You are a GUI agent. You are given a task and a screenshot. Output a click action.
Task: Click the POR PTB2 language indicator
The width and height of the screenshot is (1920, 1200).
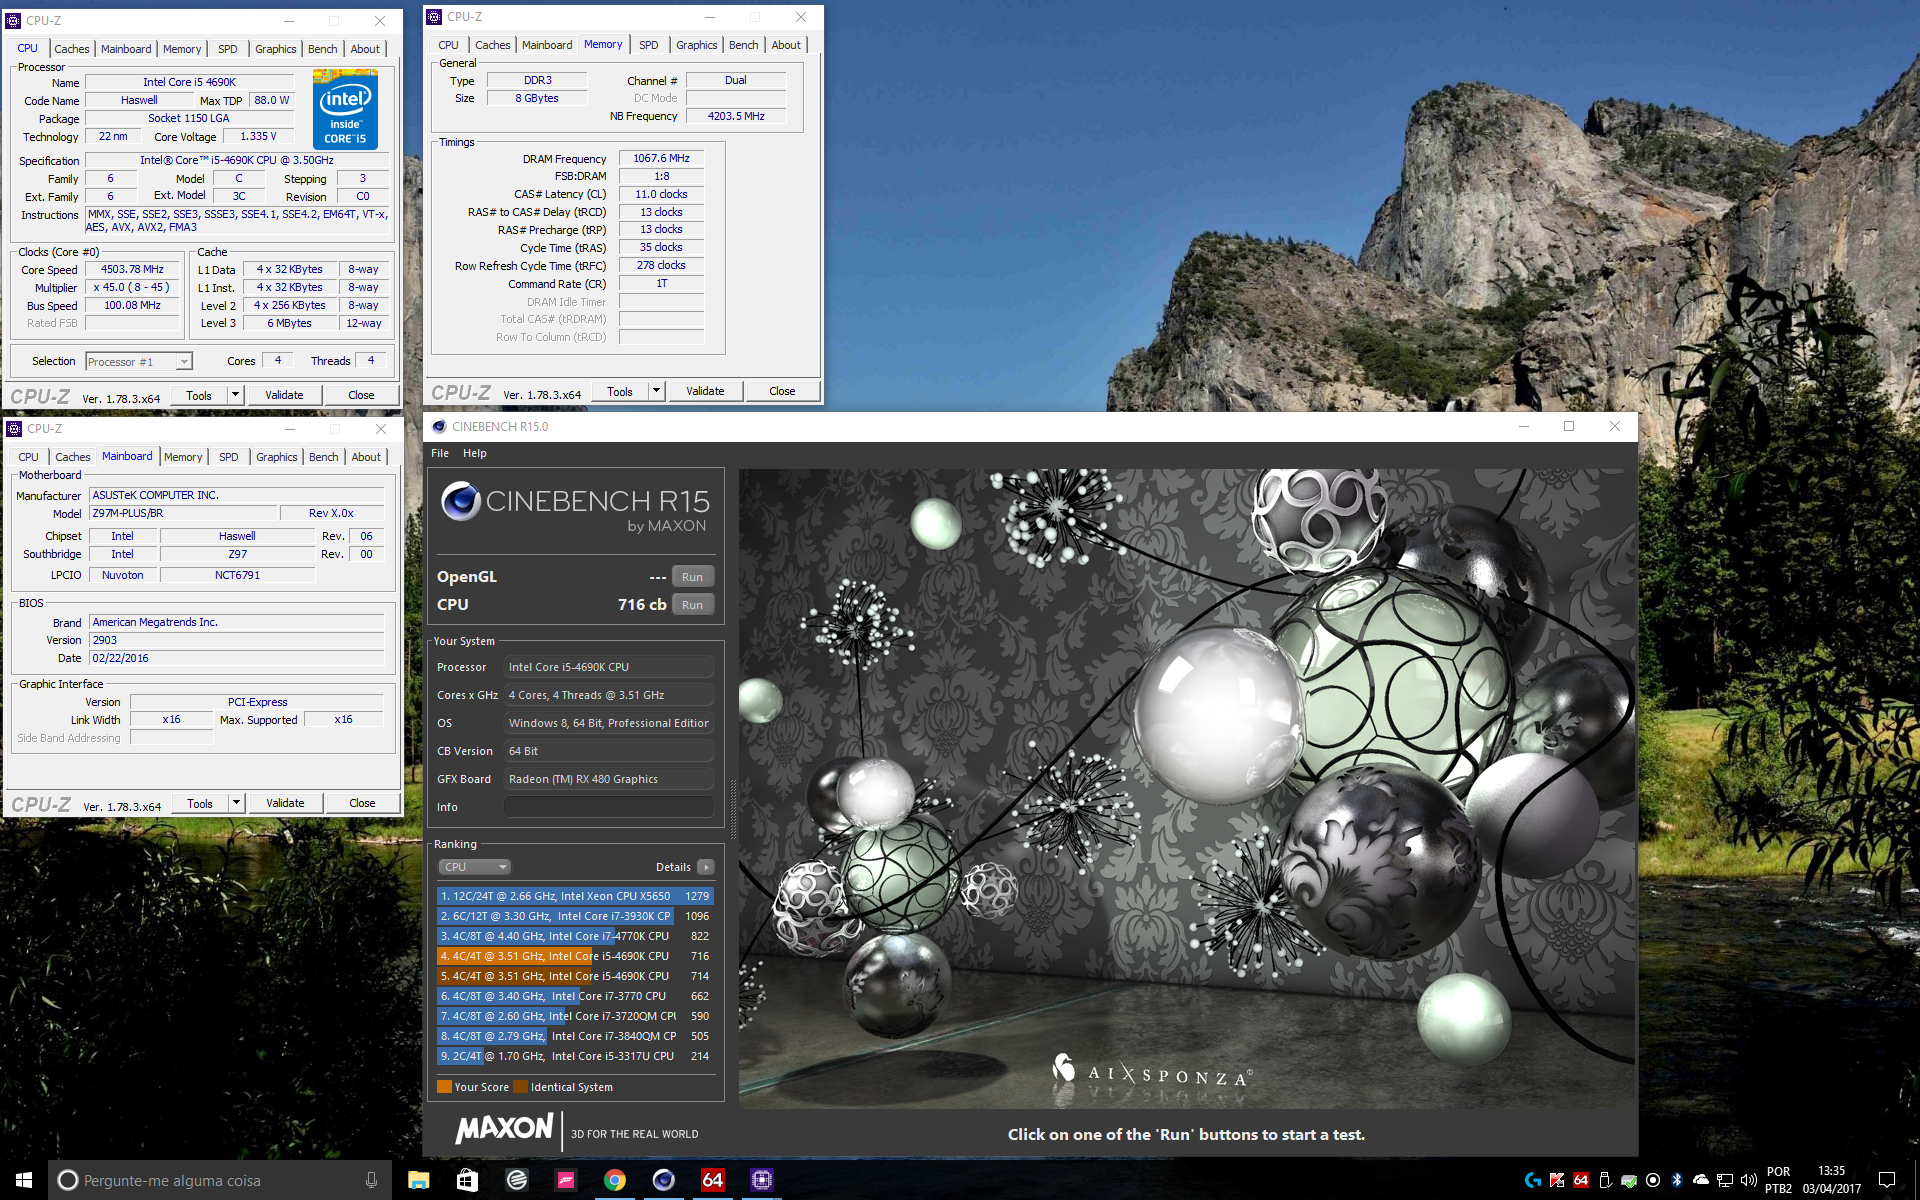(x=1778, y=1180)
